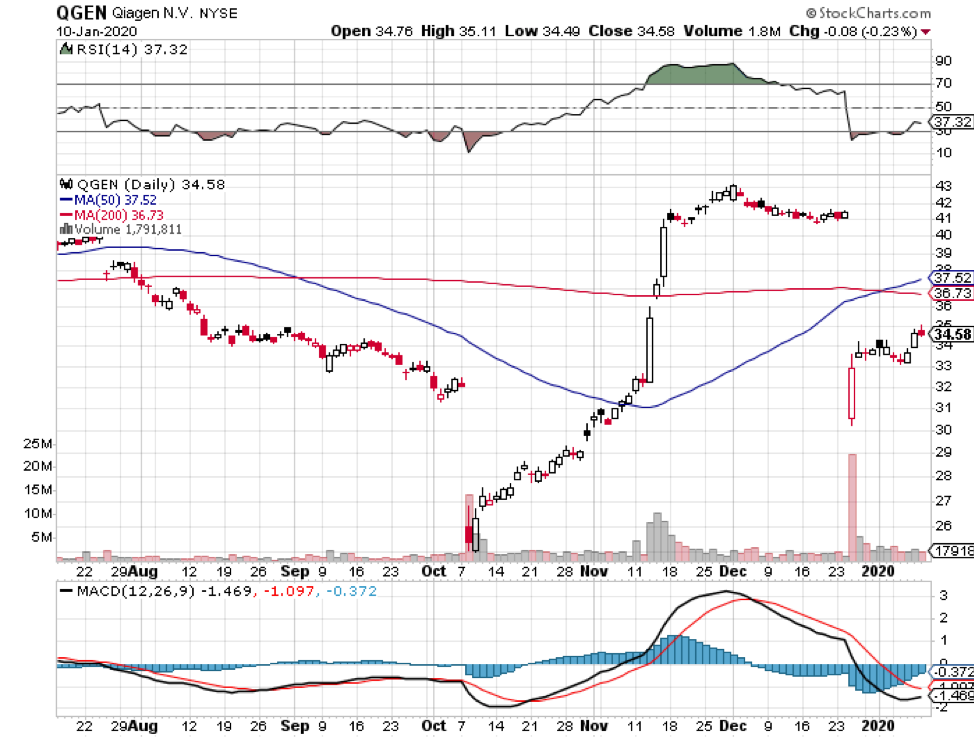Viewport: 974px width, 737px height.
Task: Click the 37.32 RSI value tag on right axis
Action: click(x=952, y=122)
